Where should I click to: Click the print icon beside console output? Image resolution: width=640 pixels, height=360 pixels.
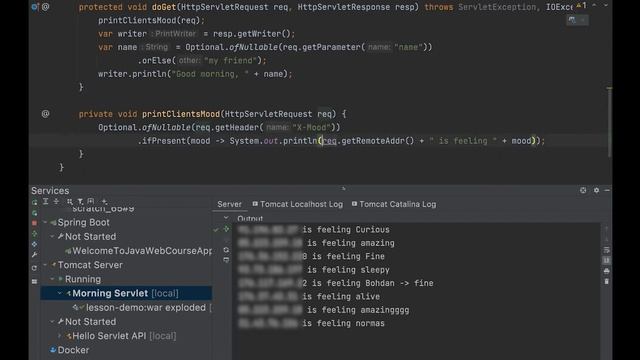tap(607, 271)
